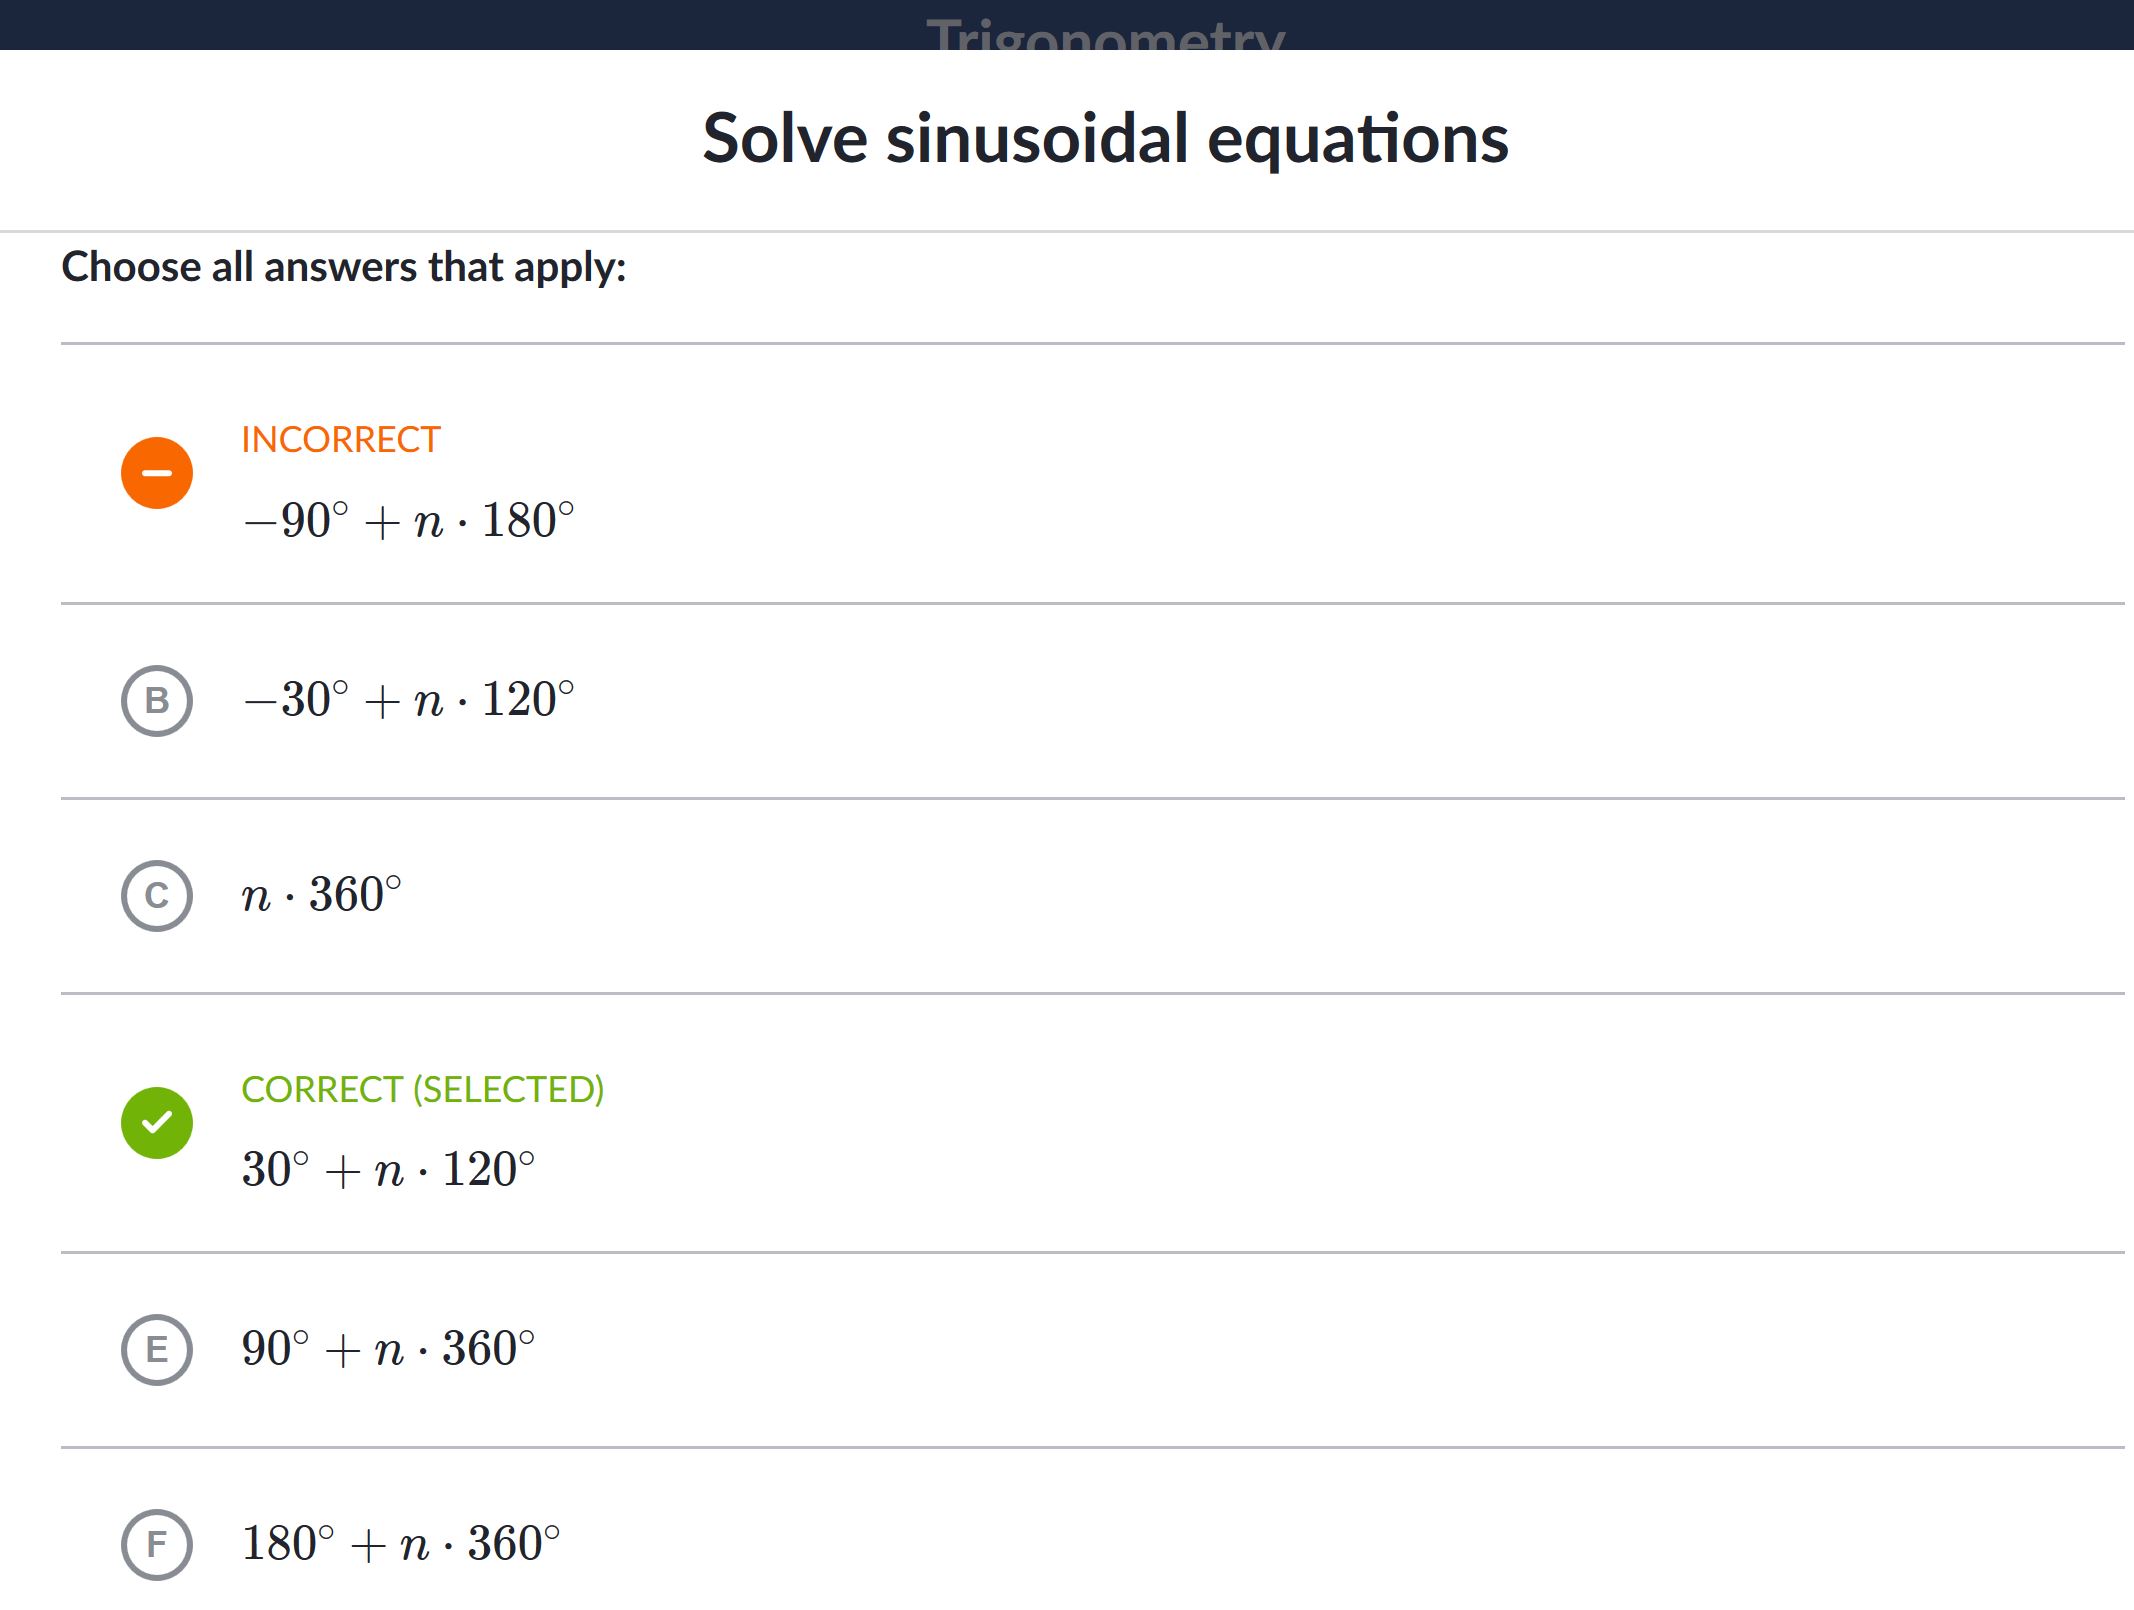Click the answer 30° + n · 120°
Screen dimensions: 2134x1610
coord(389,1170)
